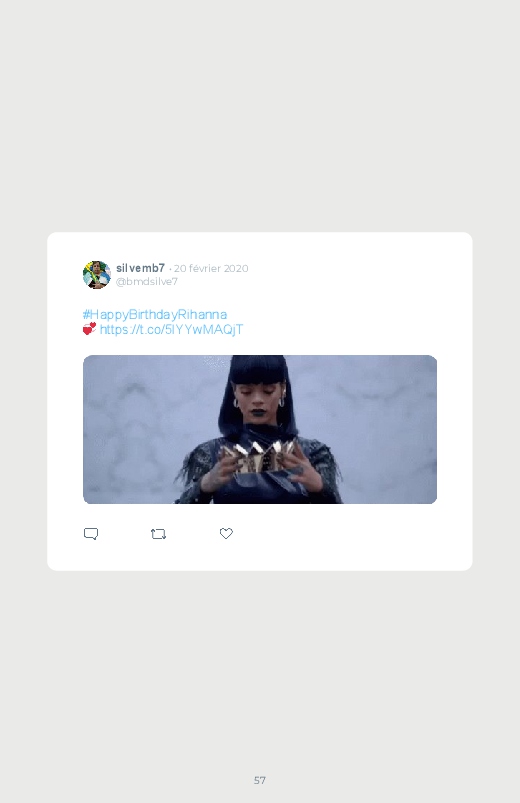Image resolution: width=520 pixels, height=803 pixels.
Task: Click the retweet arrows icon
Action: click(x=158, y=534)
